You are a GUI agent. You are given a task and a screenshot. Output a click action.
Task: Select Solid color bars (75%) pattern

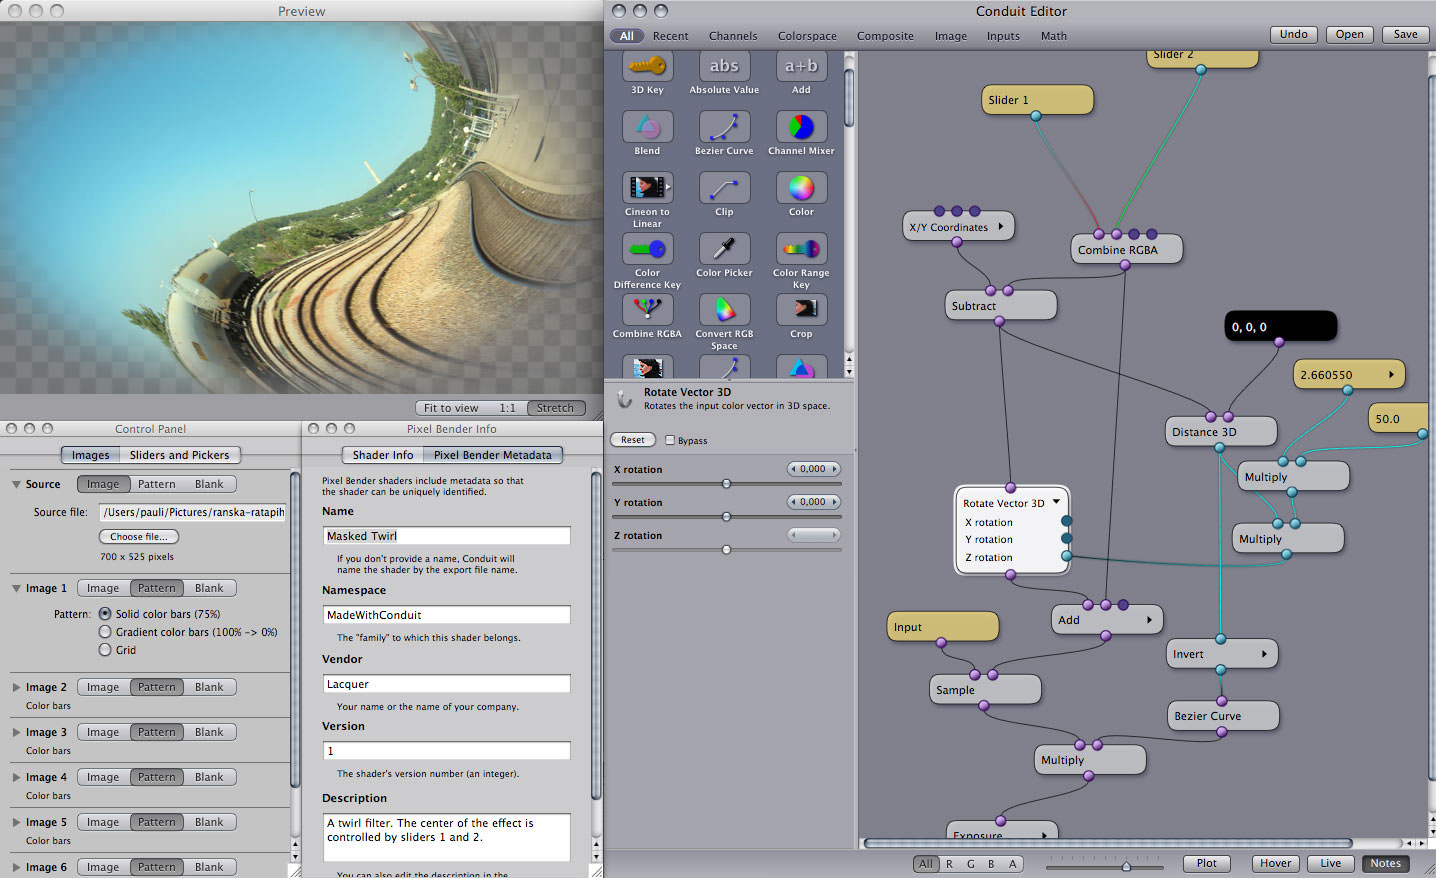tap(105, 614)
